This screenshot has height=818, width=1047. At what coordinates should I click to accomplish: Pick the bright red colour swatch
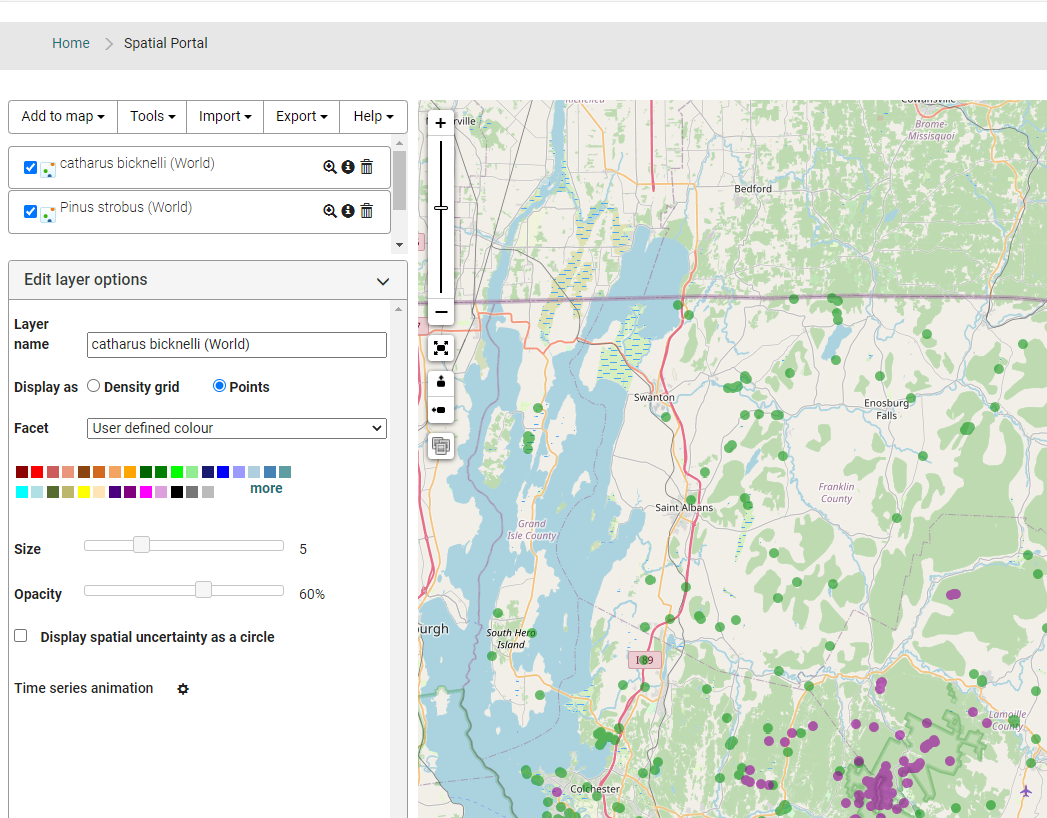point(37,472)
